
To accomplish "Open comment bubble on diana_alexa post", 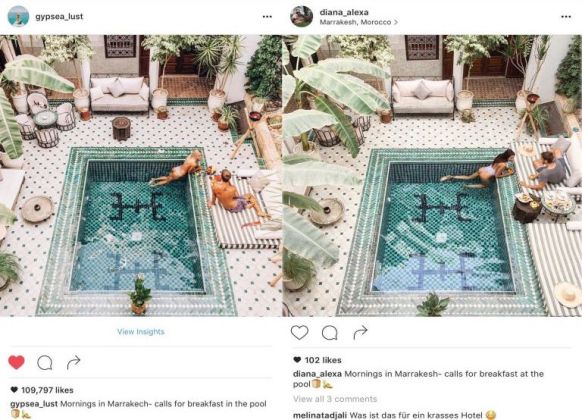I will click(329, 333).
